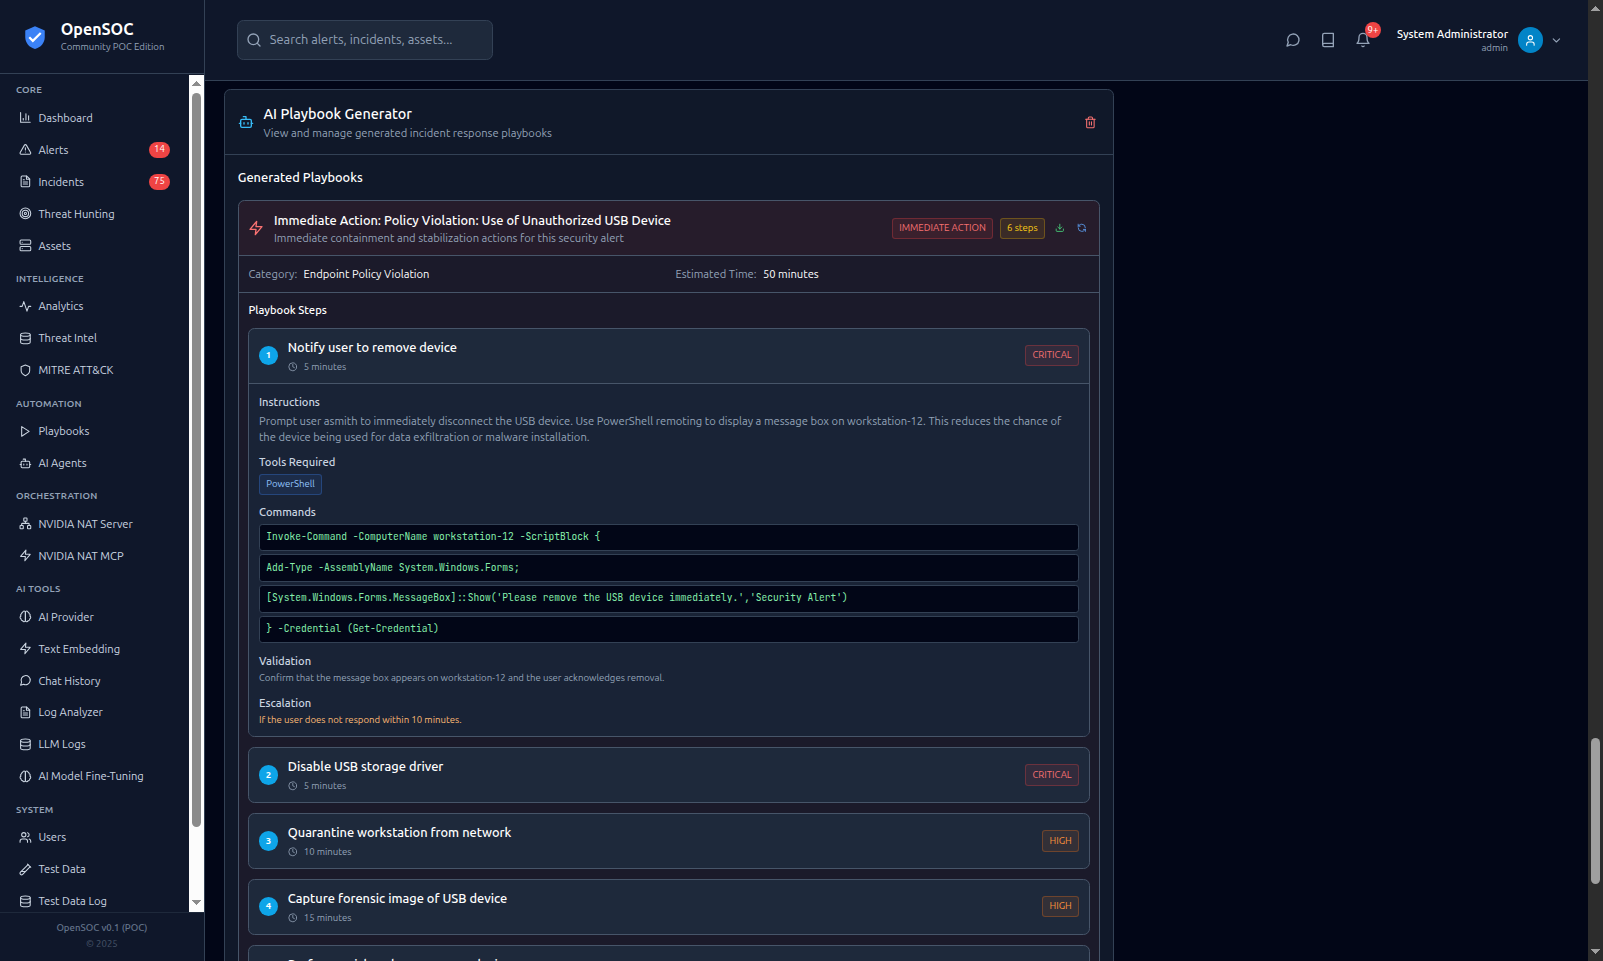Regenerate the playbook with the refresh icon
The image size is (1603, 961).
coord(1081,228)
